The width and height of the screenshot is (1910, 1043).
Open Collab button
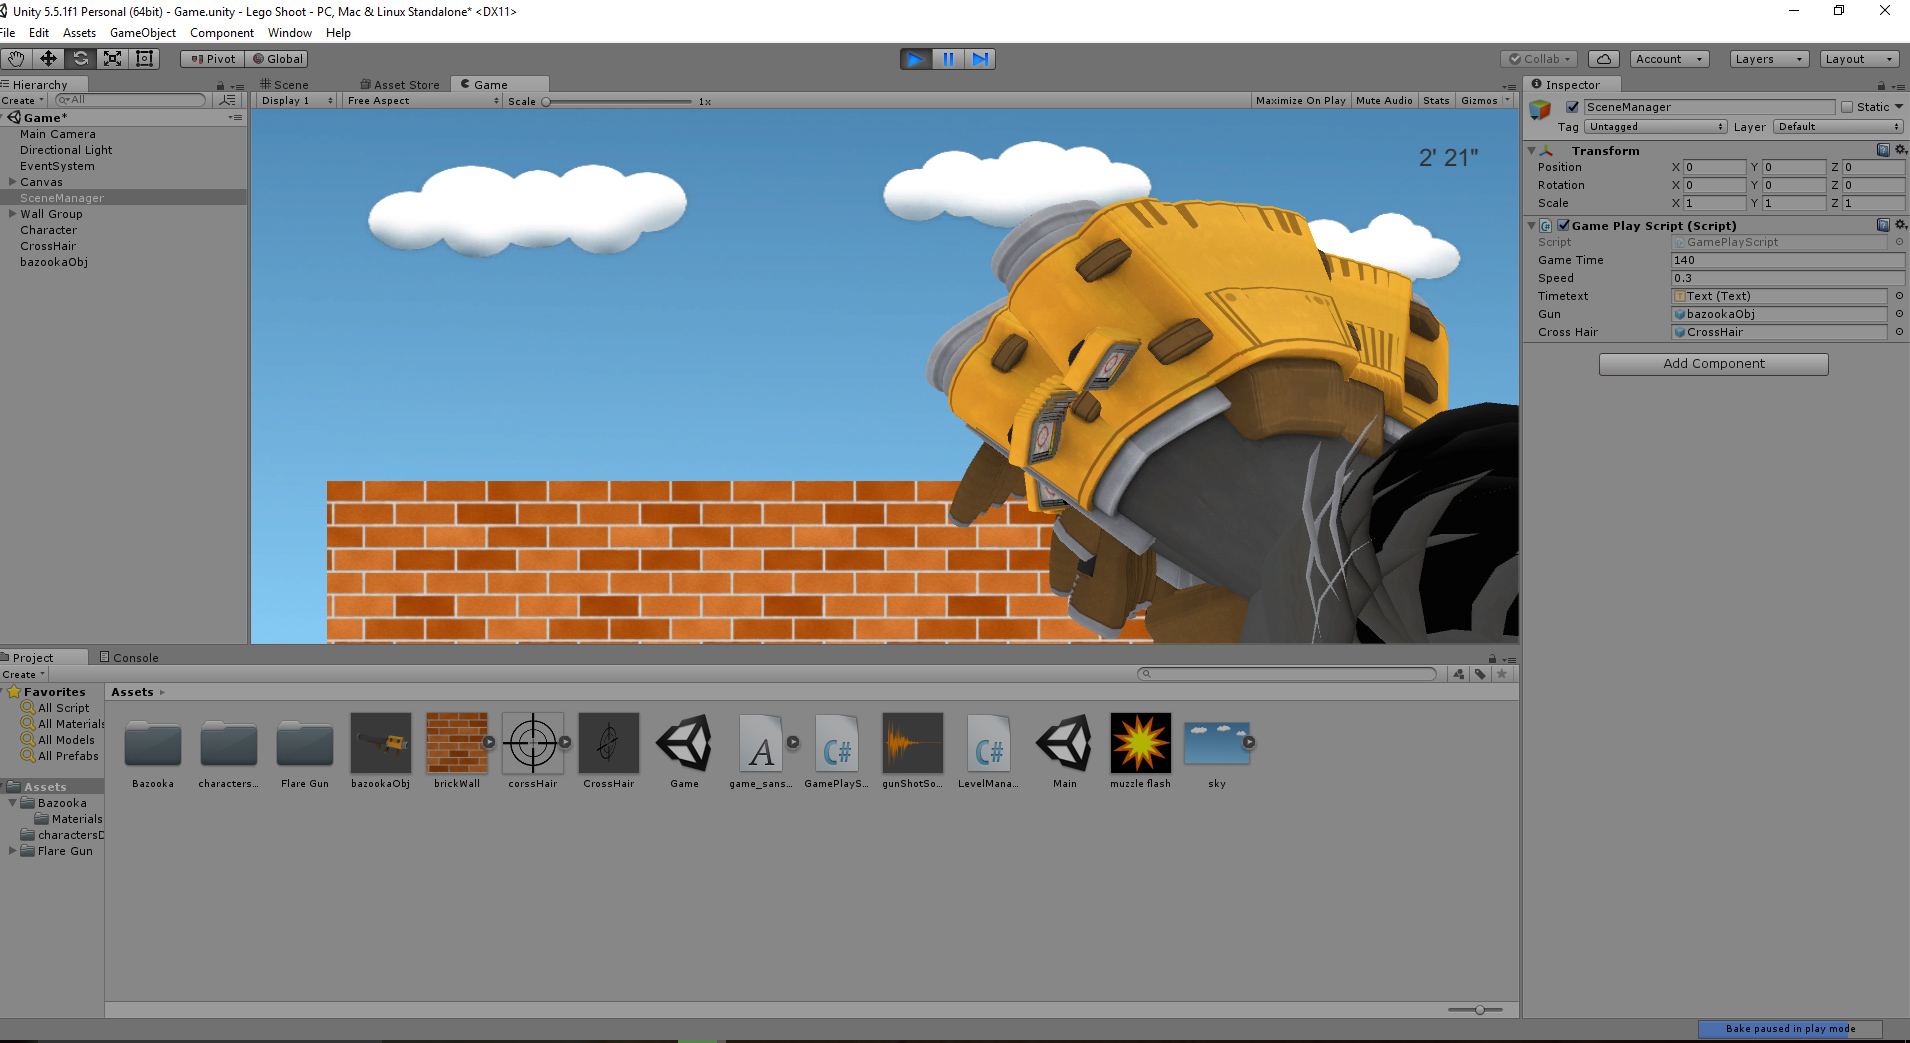tap(1539, 59)
